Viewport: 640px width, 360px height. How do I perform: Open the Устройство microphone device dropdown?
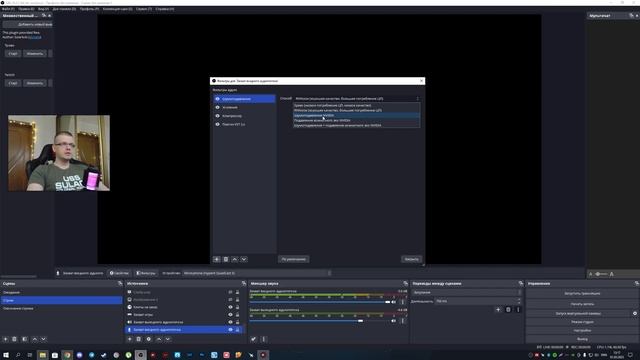257,273
